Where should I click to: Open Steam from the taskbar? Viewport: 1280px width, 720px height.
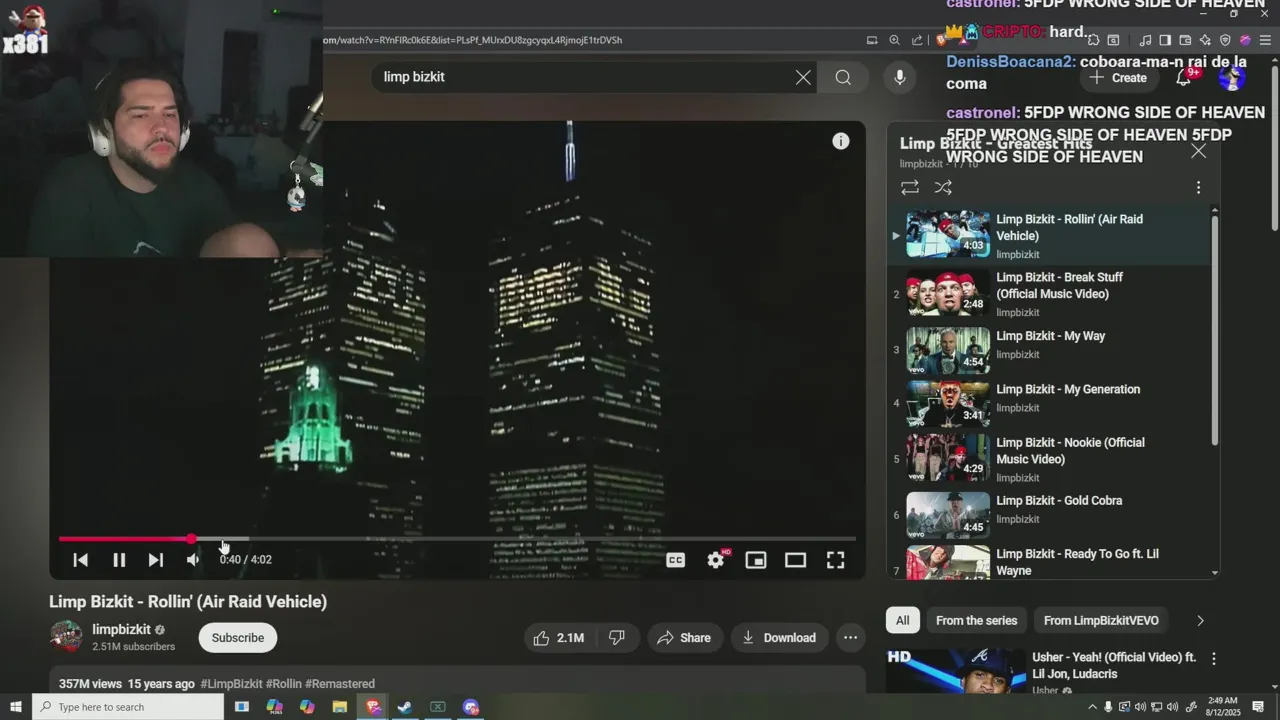pos(405,707)
